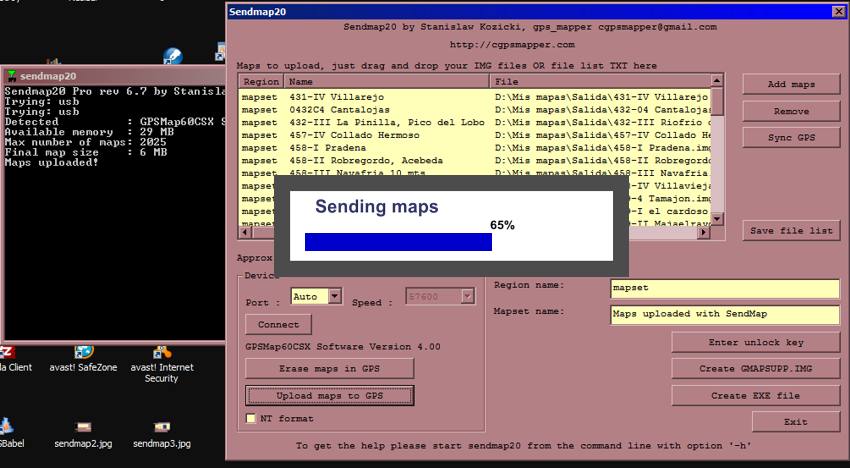Enable the NT format checkbox

[x=250, y=418]
